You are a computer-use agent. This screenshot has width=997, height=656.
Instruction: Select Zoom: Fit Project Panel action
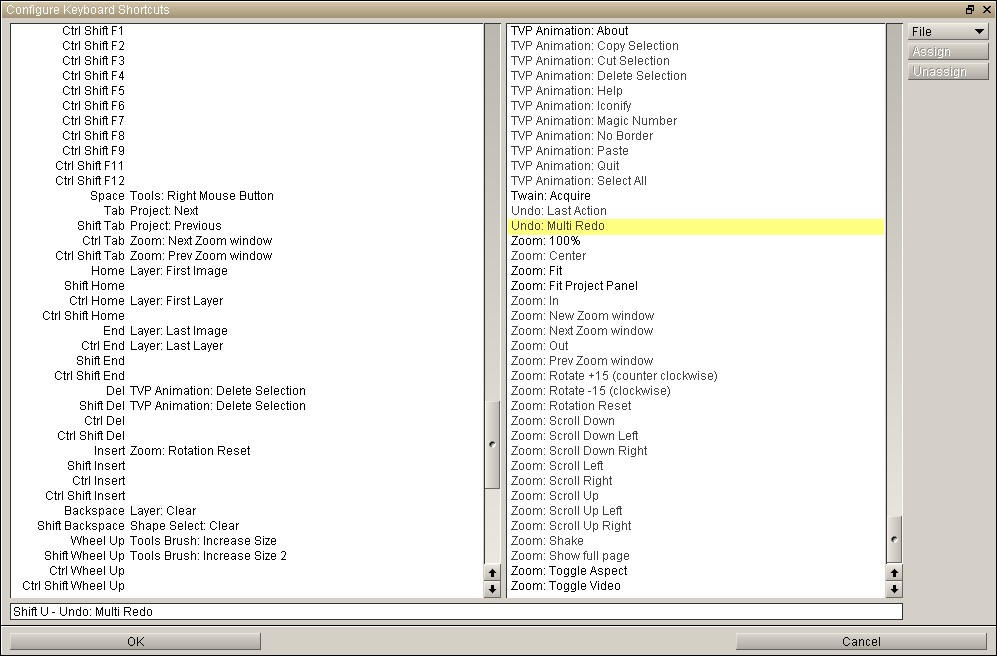point(696,285)
